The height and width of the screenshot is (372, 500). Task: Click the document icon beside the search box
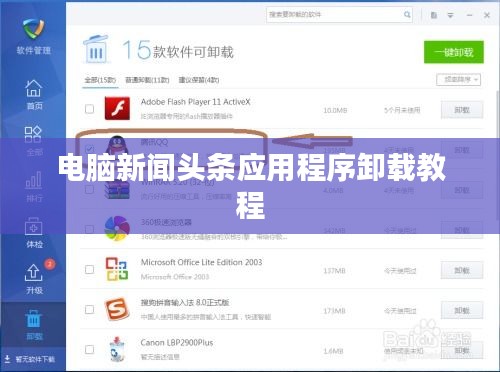point(434,15)
